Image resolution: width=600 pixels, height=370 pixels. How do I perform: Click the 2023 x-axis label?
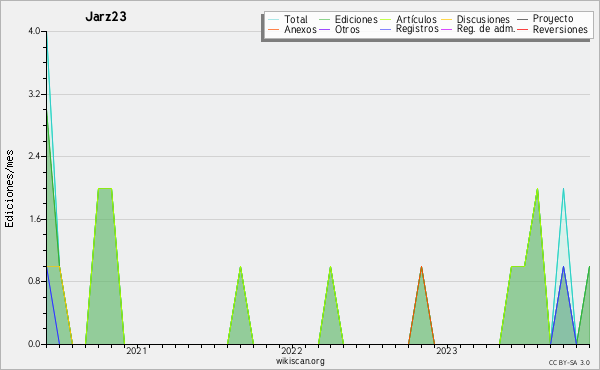point(447,351)
